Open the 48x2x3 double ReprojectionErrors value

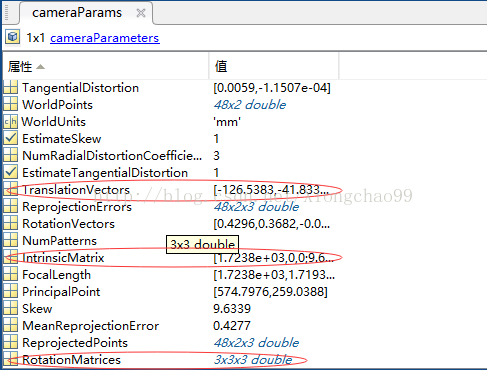click(x=256, y=207)
